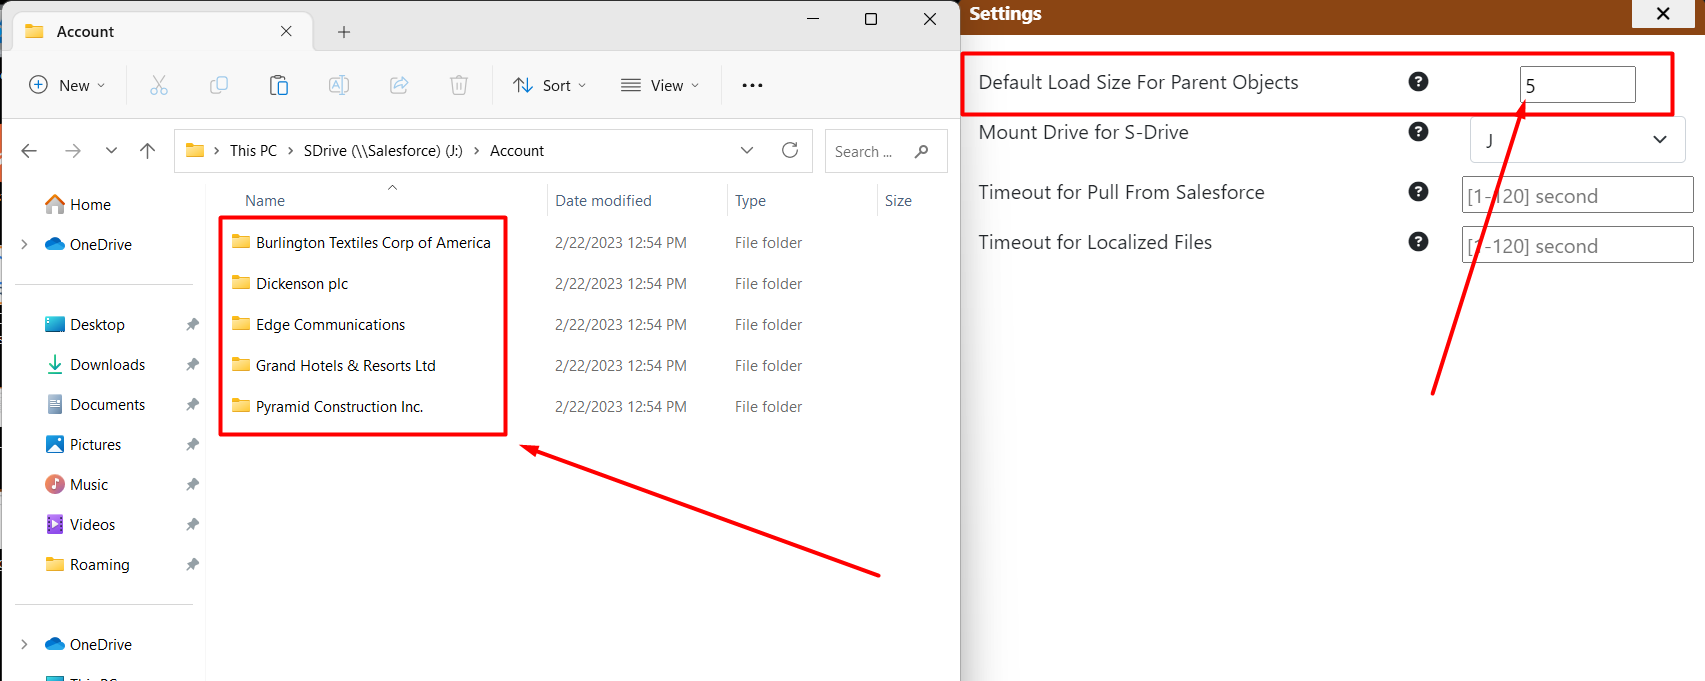Image resolution: width=1705 pixels, height=681 pixels.
Task: Click help icon for Default Load Size
Action: [1418, 82]
